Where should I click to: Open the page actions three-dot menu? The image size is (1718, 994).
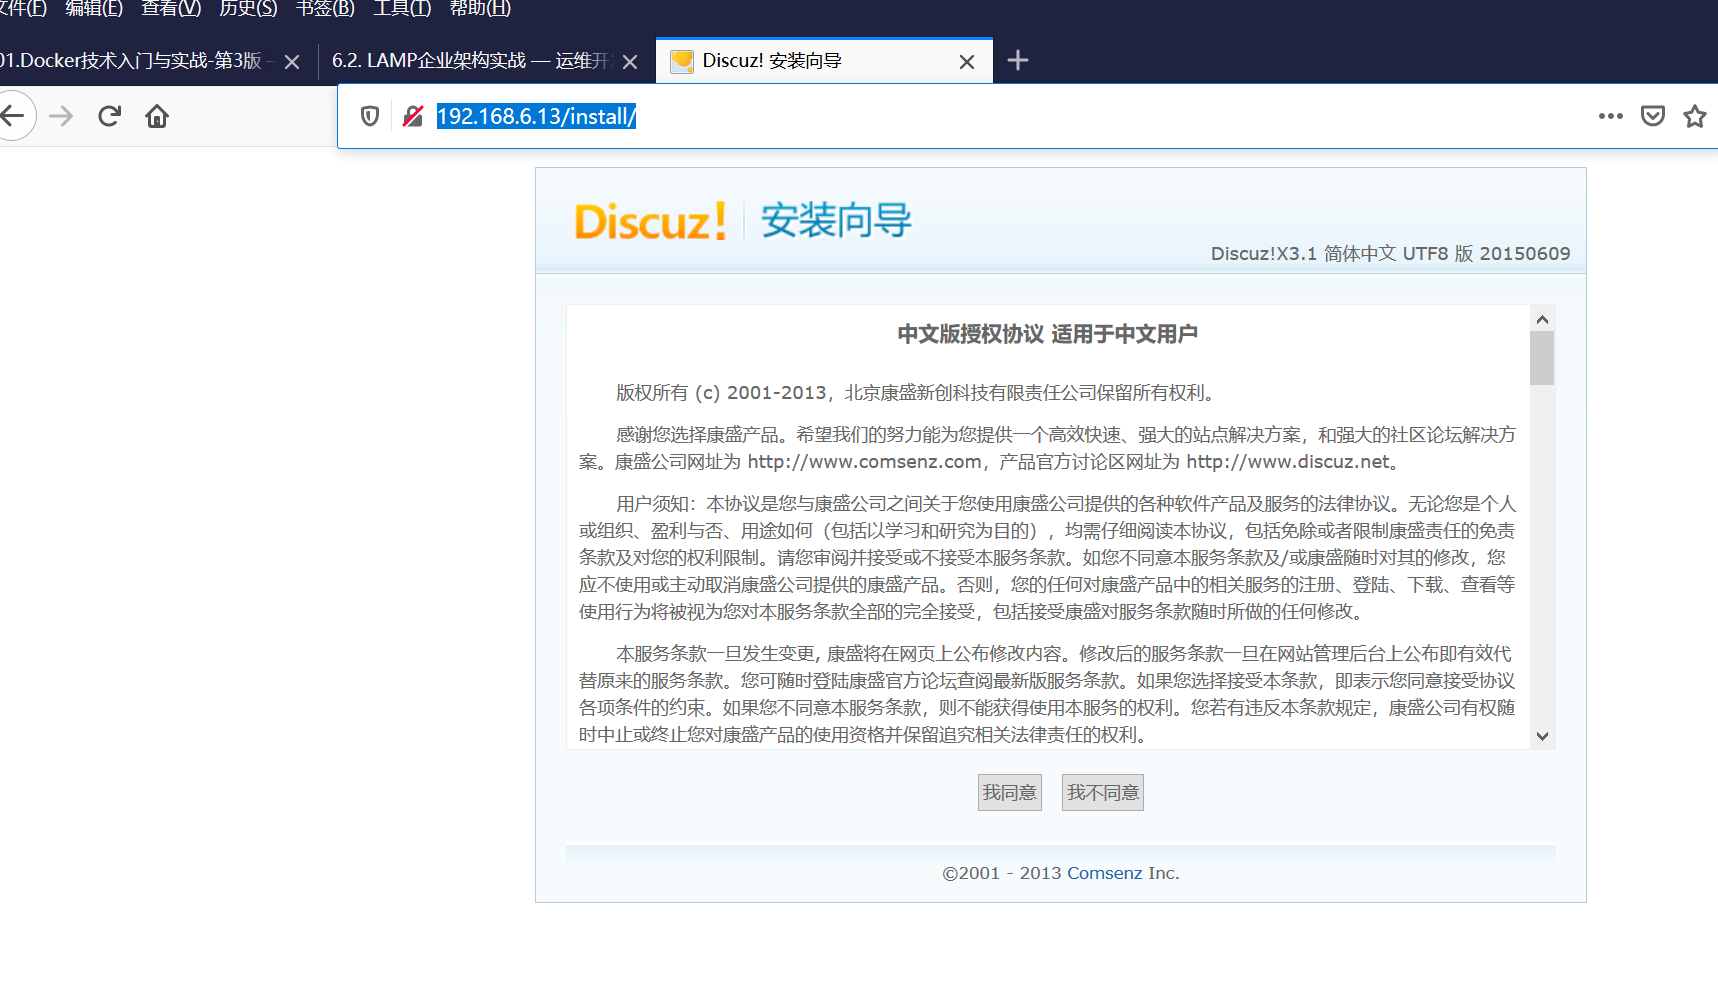[x=1610, y=116]
